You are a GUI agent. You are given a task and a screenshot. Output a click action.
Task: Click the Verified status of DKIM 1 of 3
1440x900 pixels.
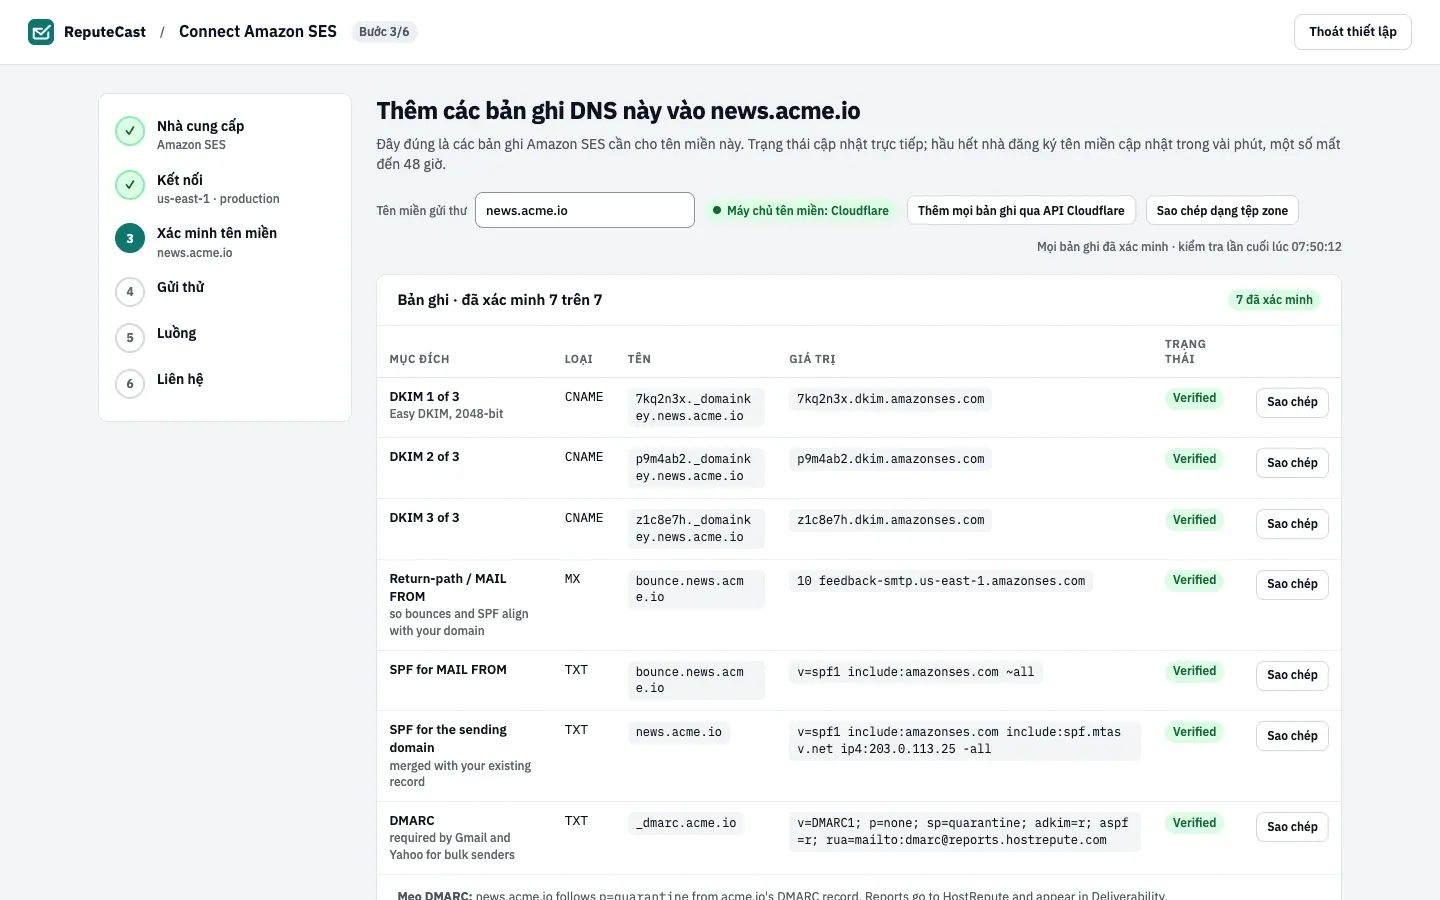(x=1194, y=398)
